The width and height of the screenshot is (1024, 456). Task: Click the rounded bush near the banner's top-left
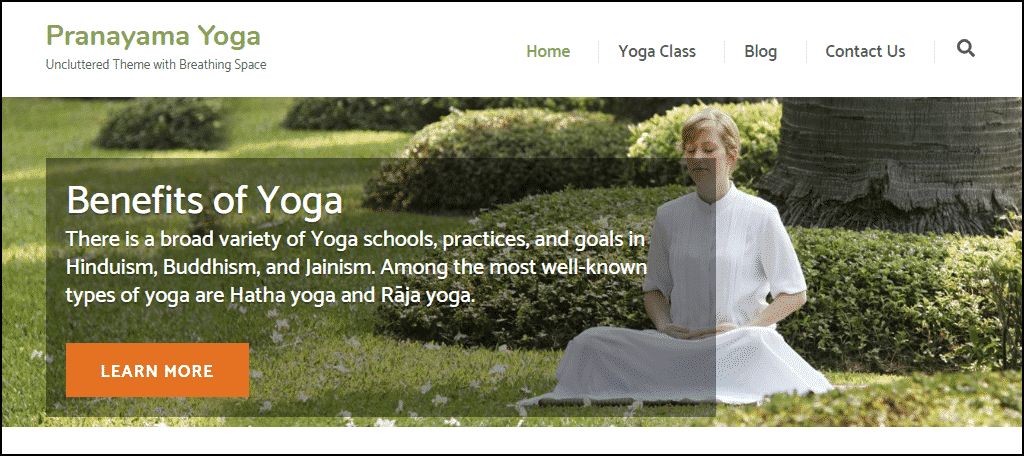pos(161,124)
